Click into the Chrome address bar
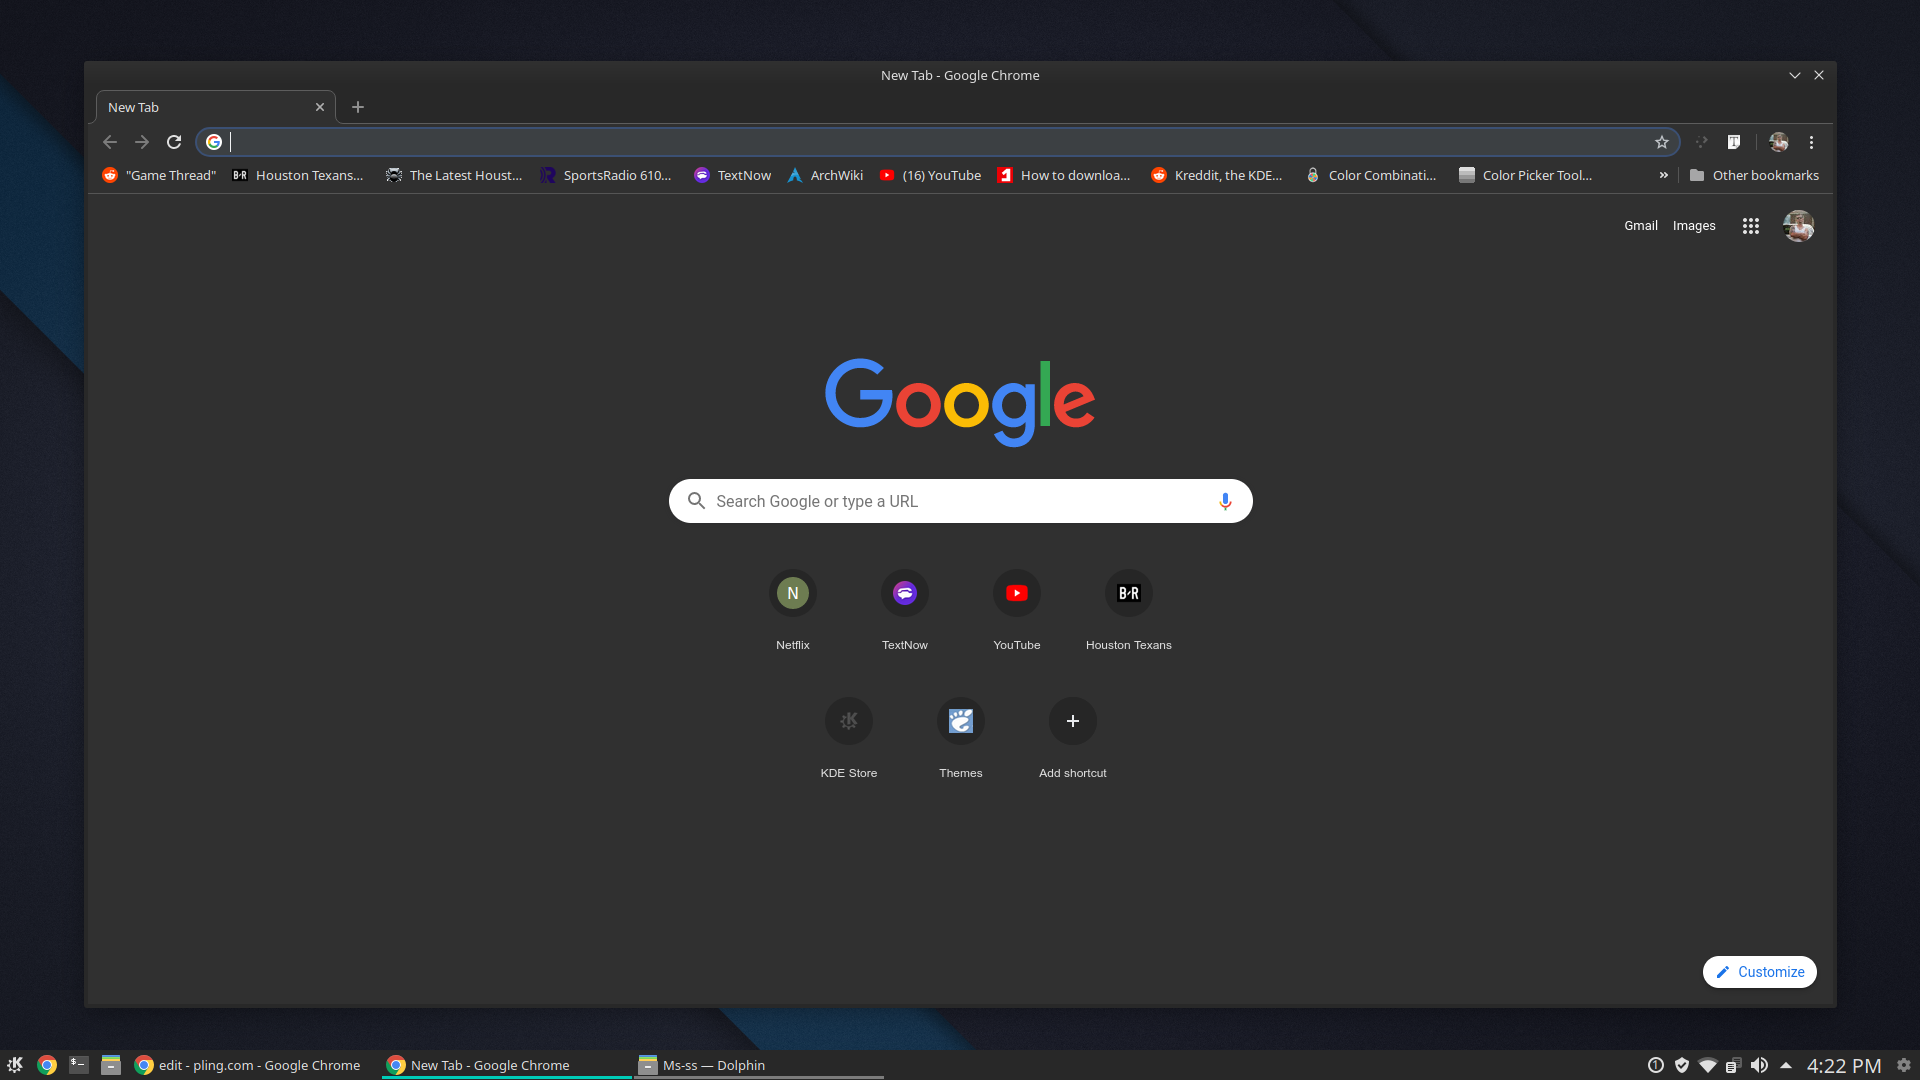Image resolution: width=1920 pixels, height=1080 pixels. [940, 142]
